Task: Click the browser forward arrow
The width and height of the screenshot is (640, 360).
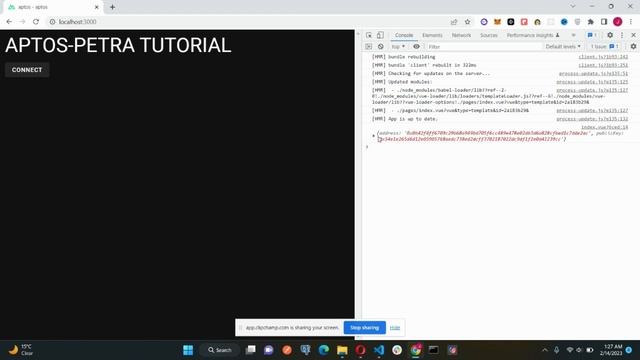Action: pyautogui.click(x=22, y=22)
